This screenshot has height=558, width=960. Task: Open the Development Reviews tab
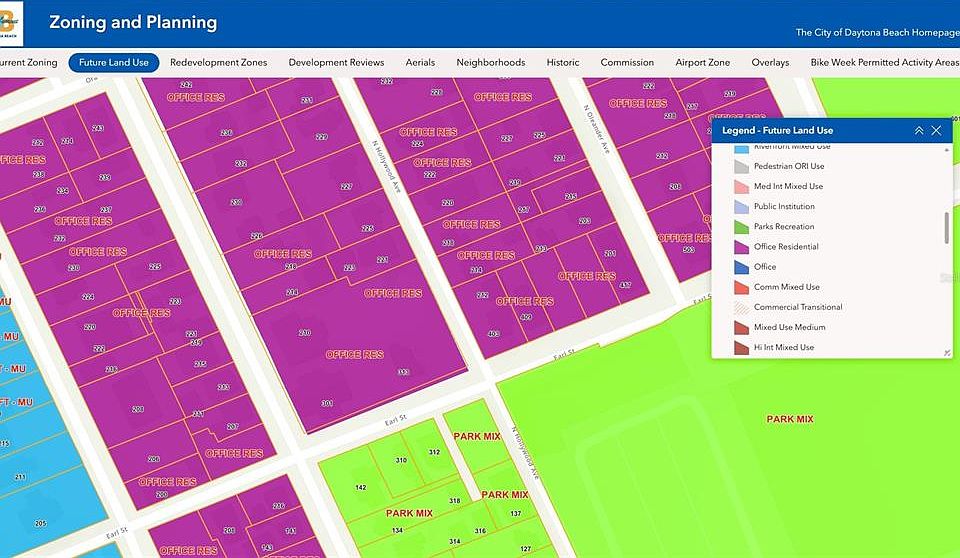[336, 62]
